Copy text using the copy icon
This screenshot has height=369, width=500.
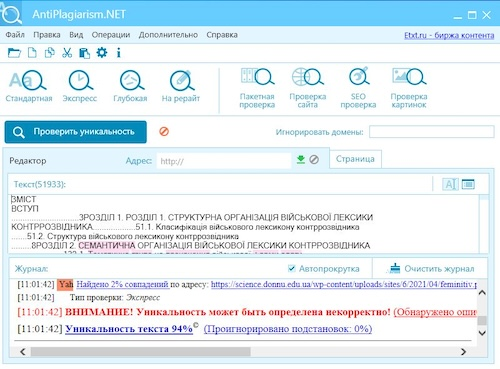[x=50, y=53]
